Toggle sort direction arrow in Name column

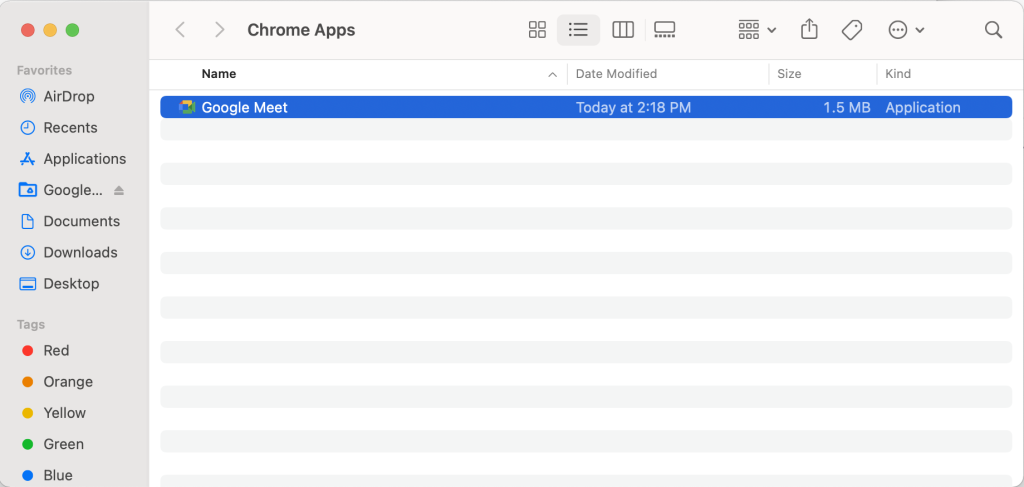click(x=552, y=74)
